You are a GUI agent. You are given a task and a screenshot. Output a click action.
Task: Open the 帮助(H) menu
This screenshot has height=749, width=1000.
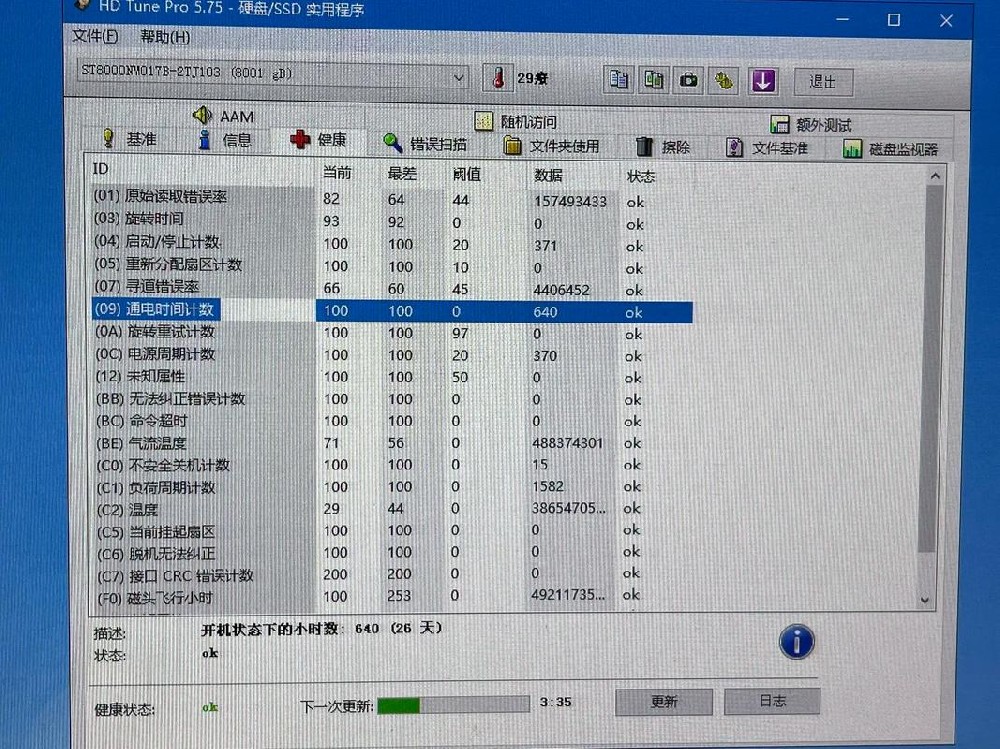pyautogui.click(x=165, y=37)
